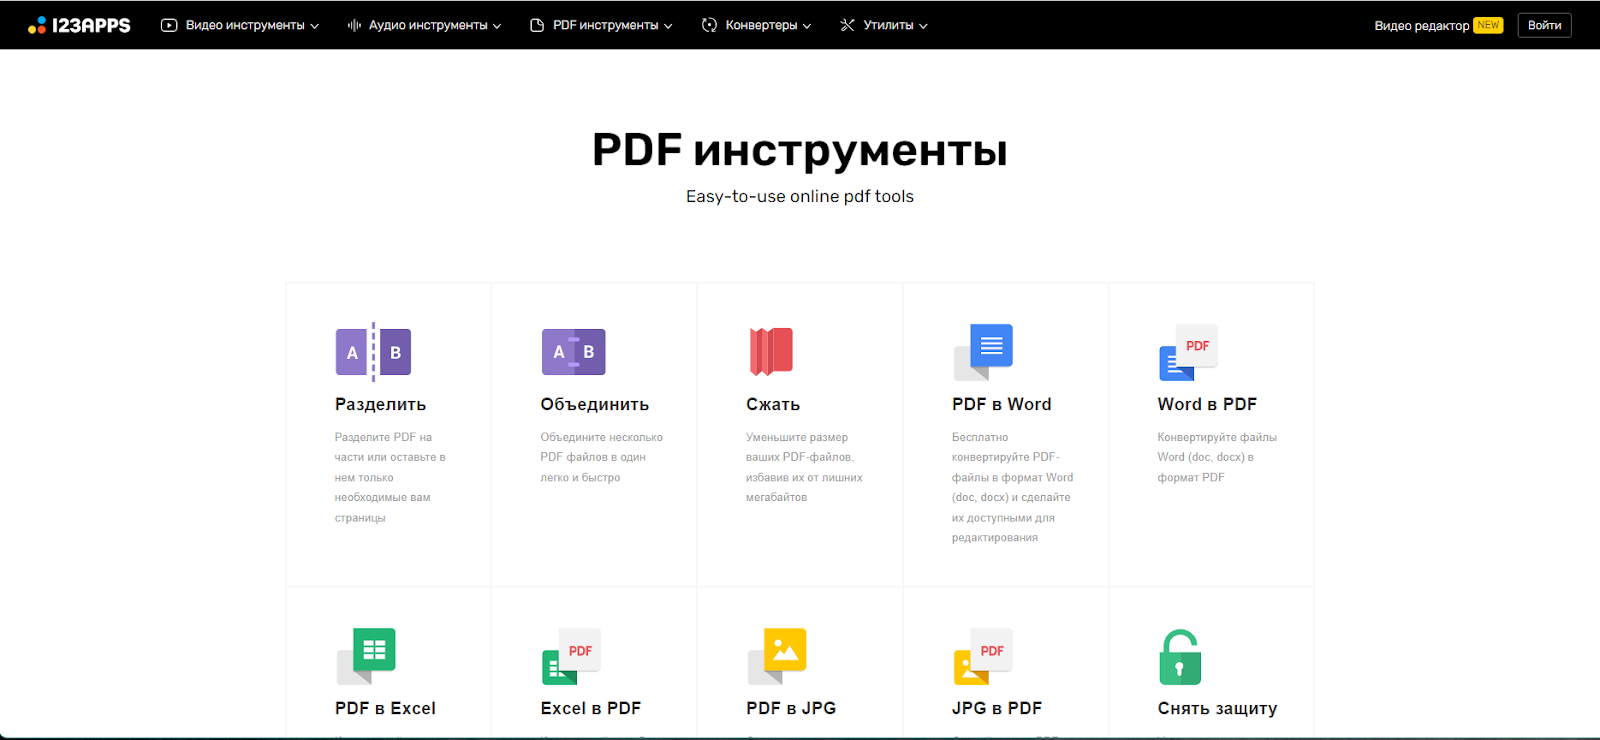Open the Снять защиту title
This screenshot has width=1600, height=740.
(1217, 708)
